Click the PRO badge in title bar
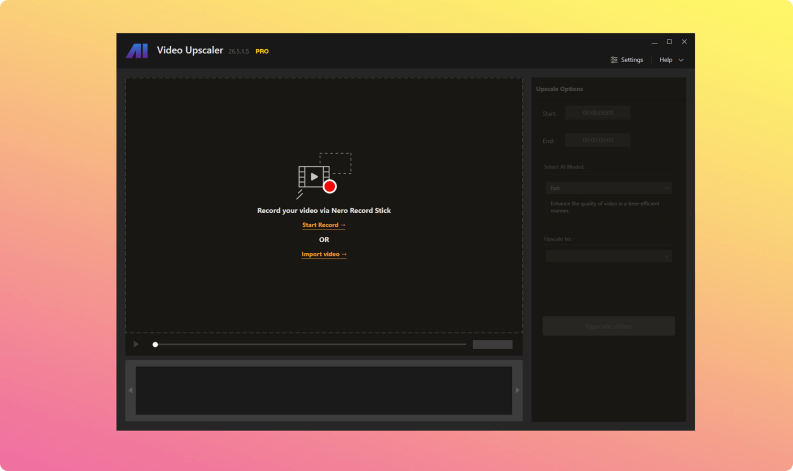The image size is (793, 471). [x=262, y=51]
